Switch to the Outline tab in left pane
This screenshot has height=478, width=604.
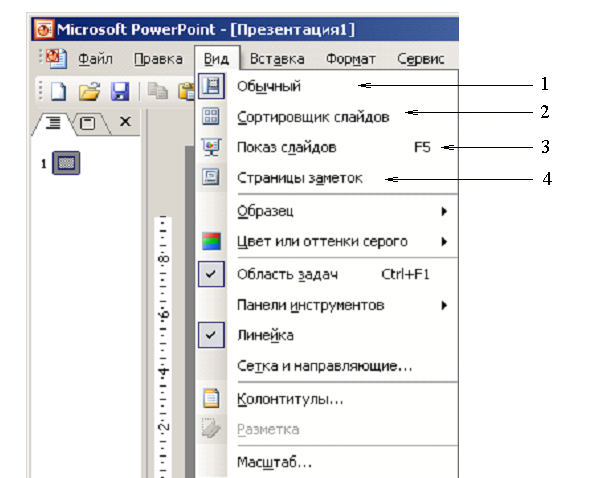pos(53,123)
